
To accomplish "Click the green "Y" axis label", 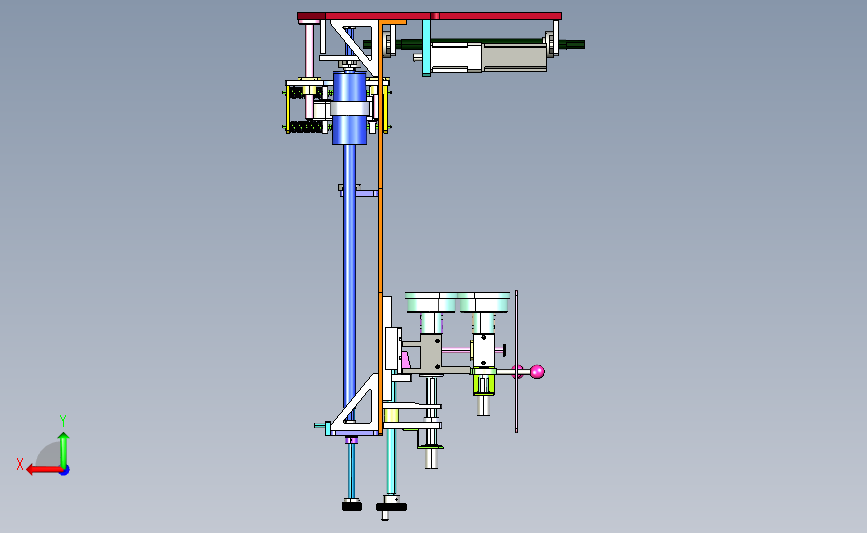I will (62, 421).
